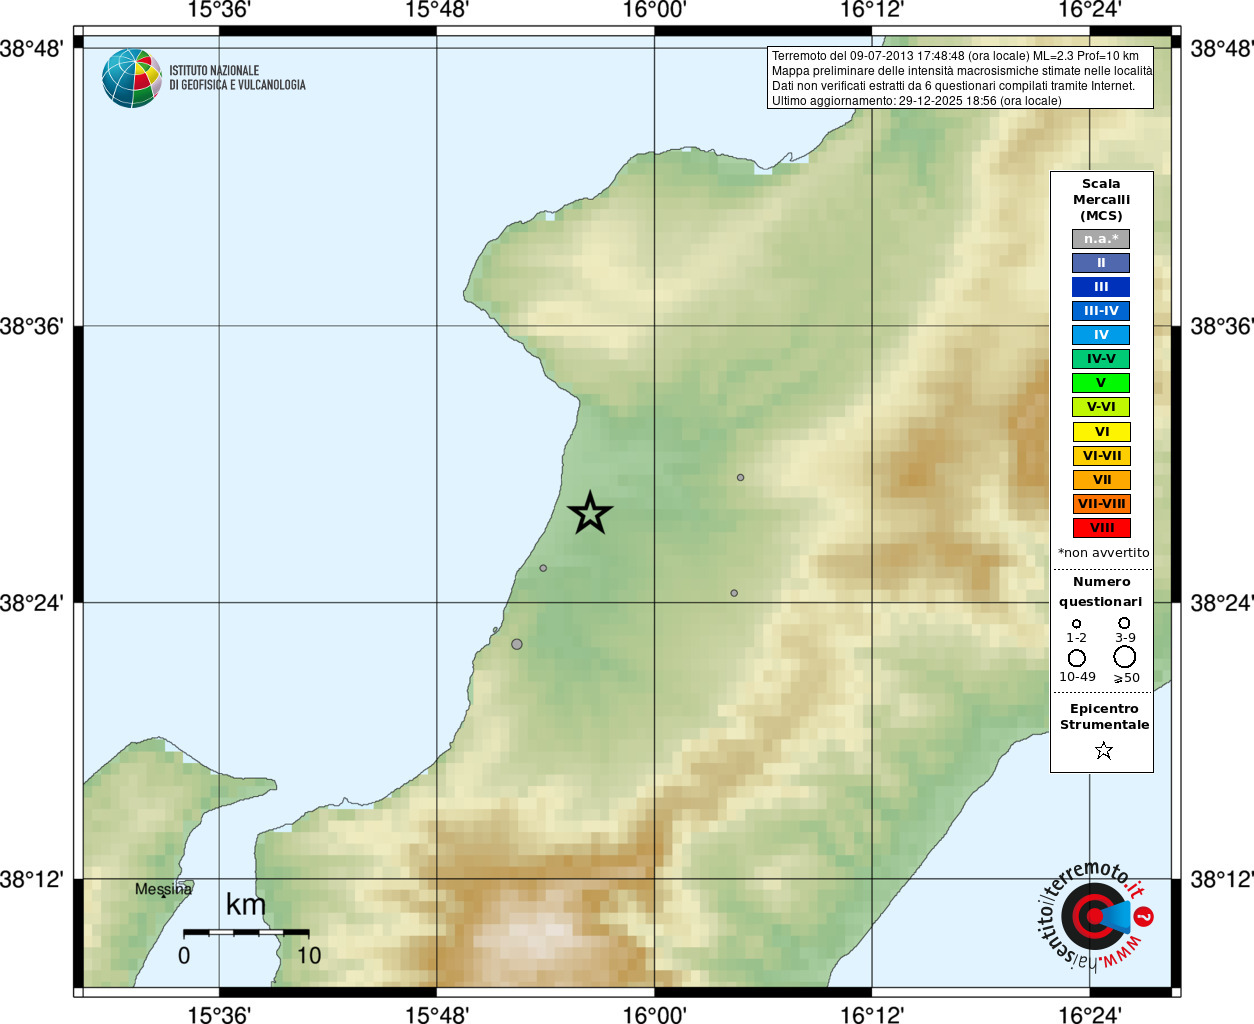Click the '*non avvertito' legend note
This screenshot has width=1254, height=1024.
pyautogui.click(x=1104, y=553)
